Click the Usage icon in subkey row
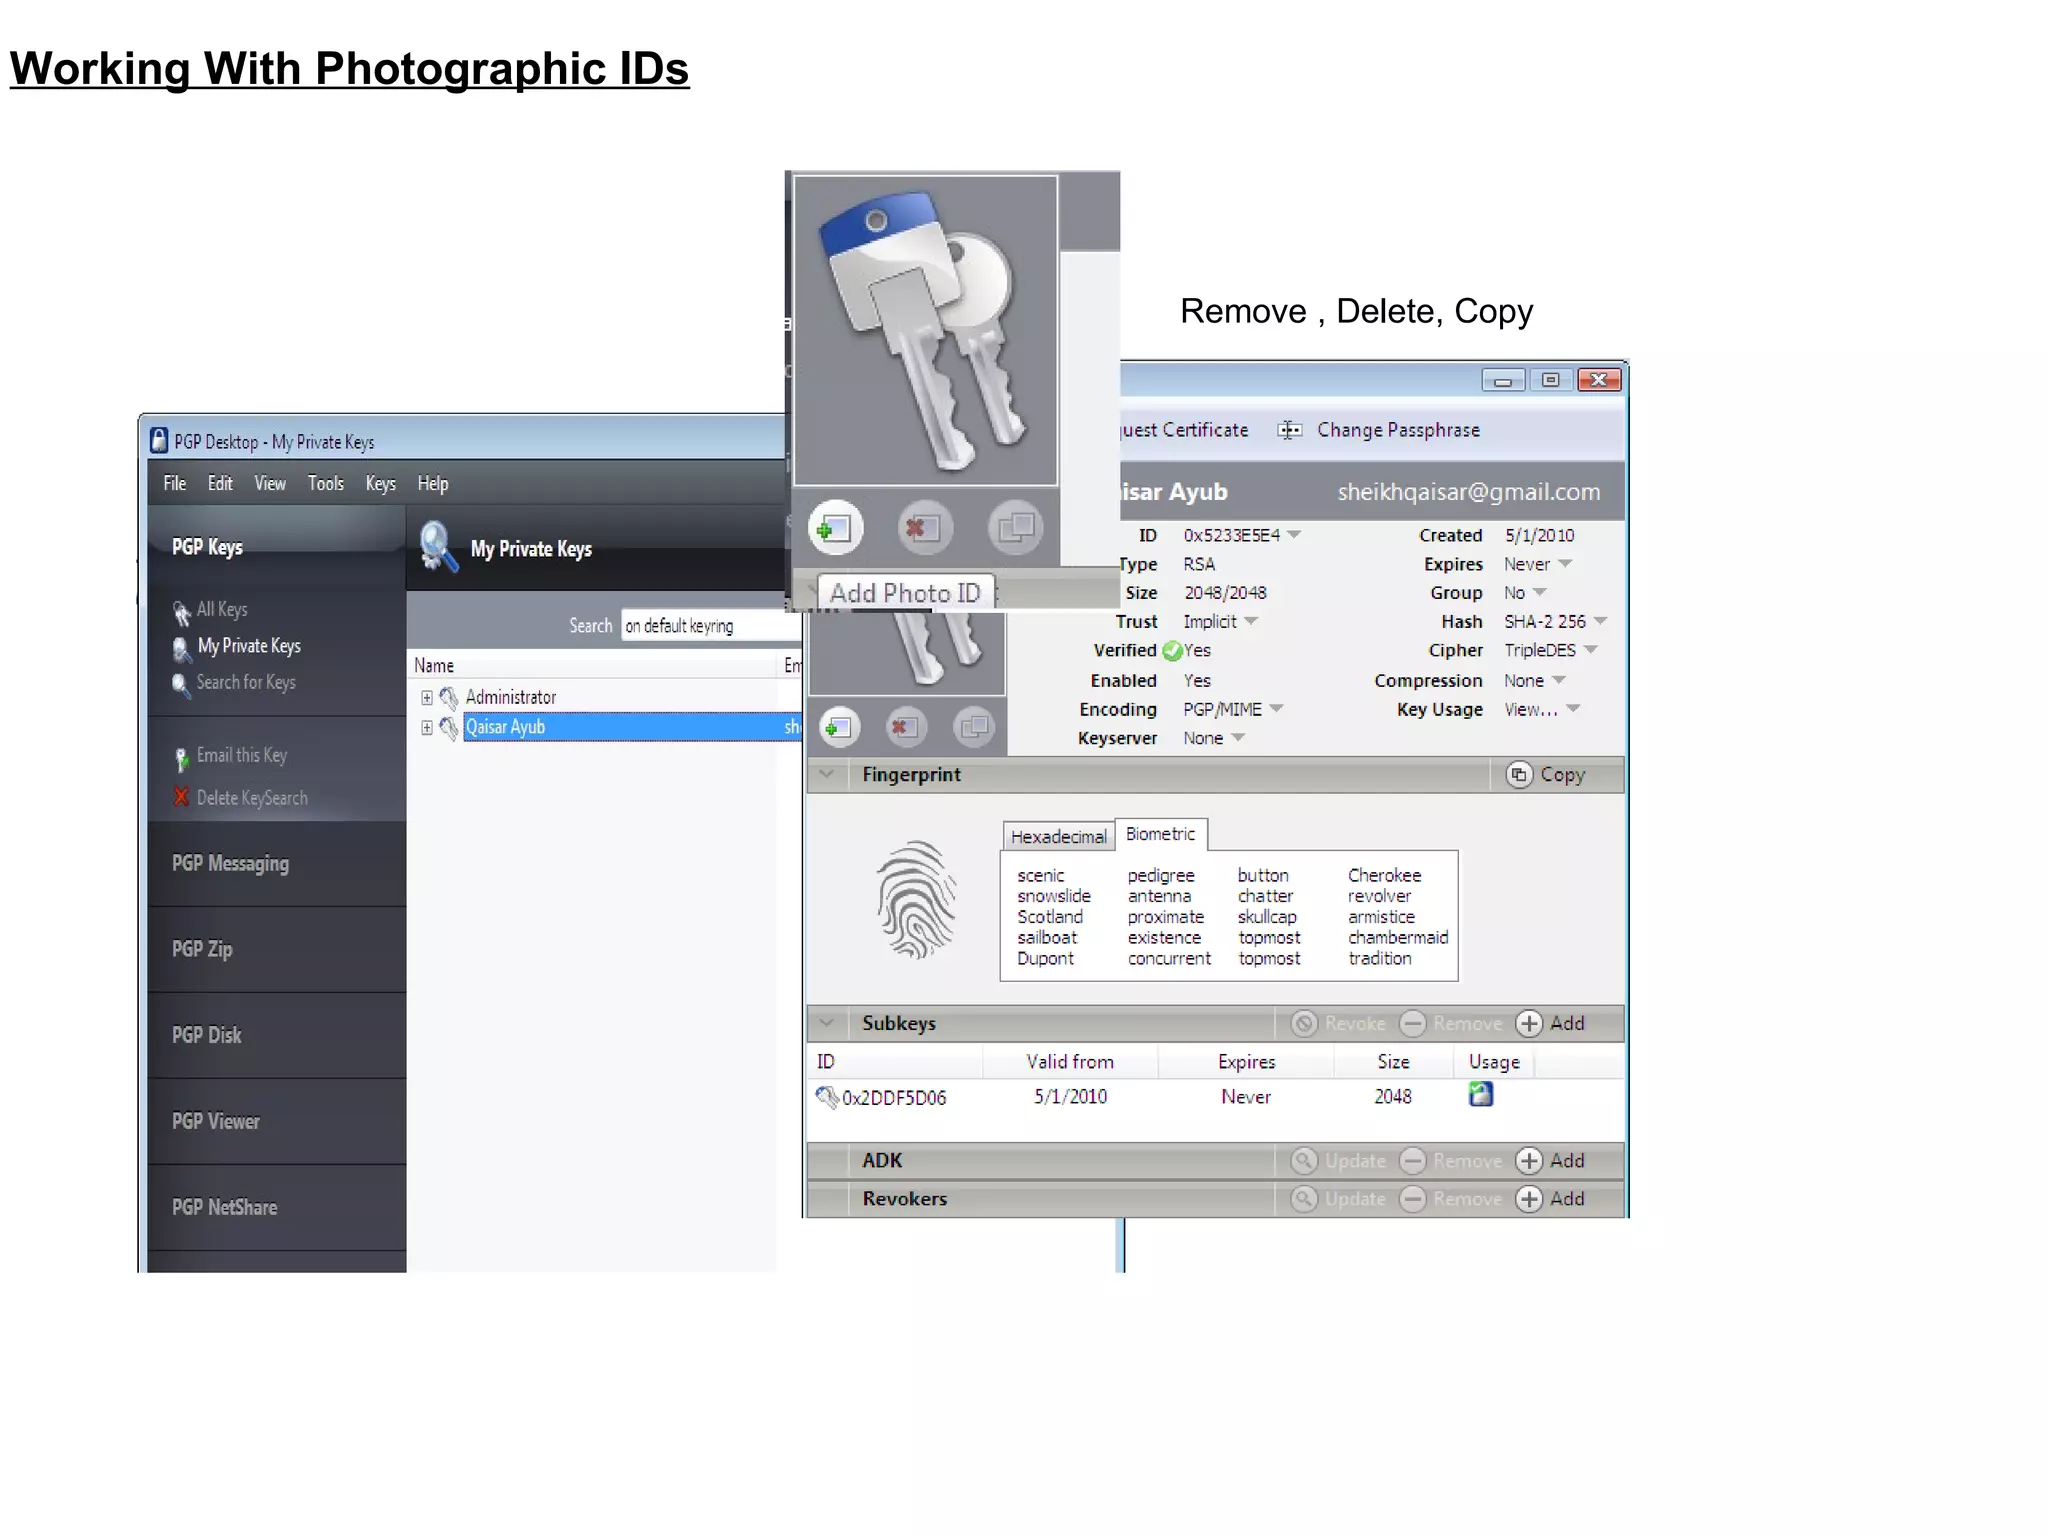The width and height of the screenshot is (2048, 1536). pyautogui.click(x=1481, y=1095)
